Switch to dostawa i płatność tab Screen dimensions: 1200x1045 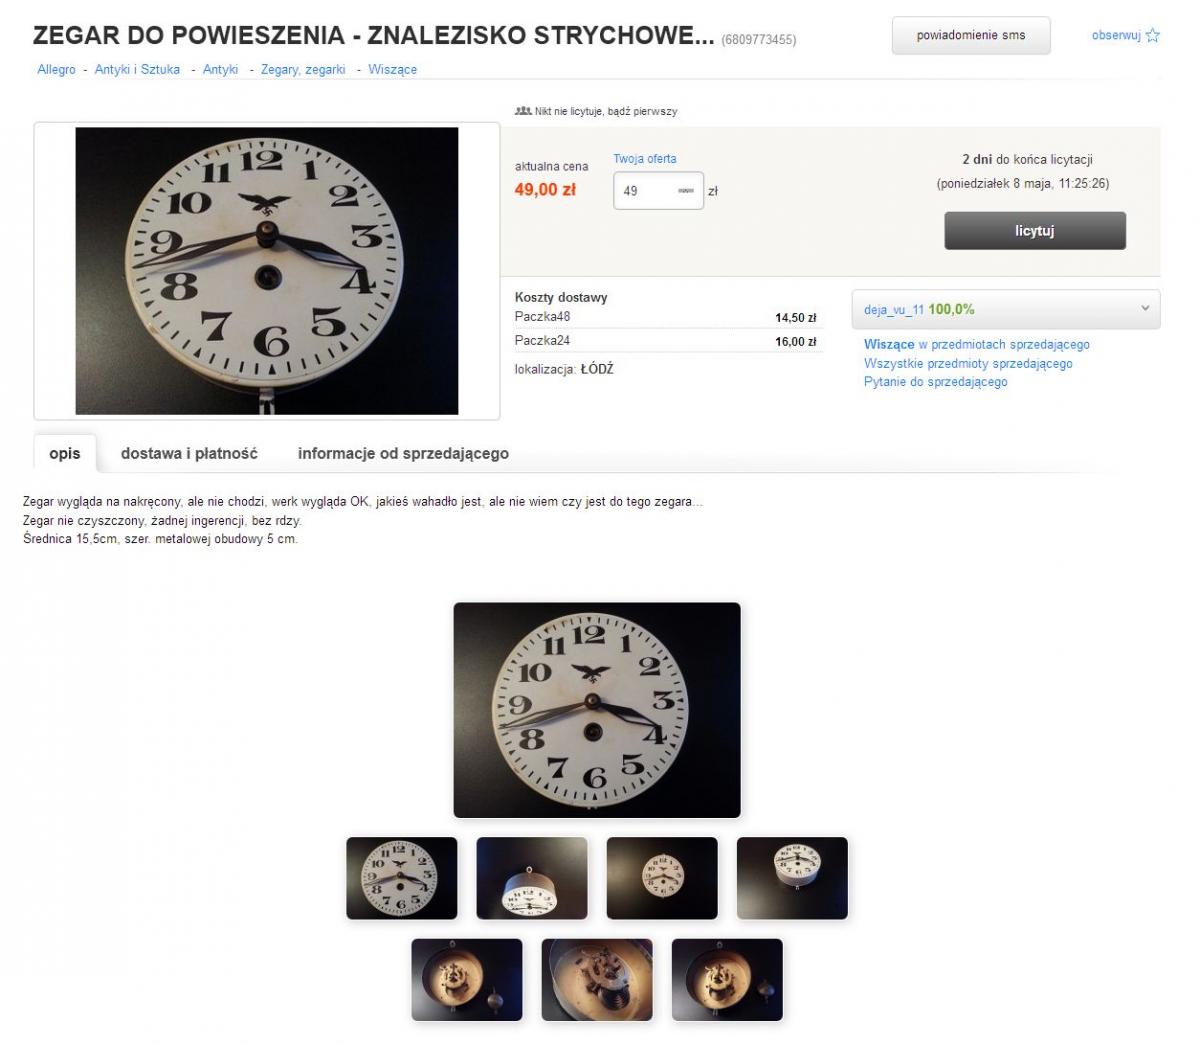tap(189, 454)
